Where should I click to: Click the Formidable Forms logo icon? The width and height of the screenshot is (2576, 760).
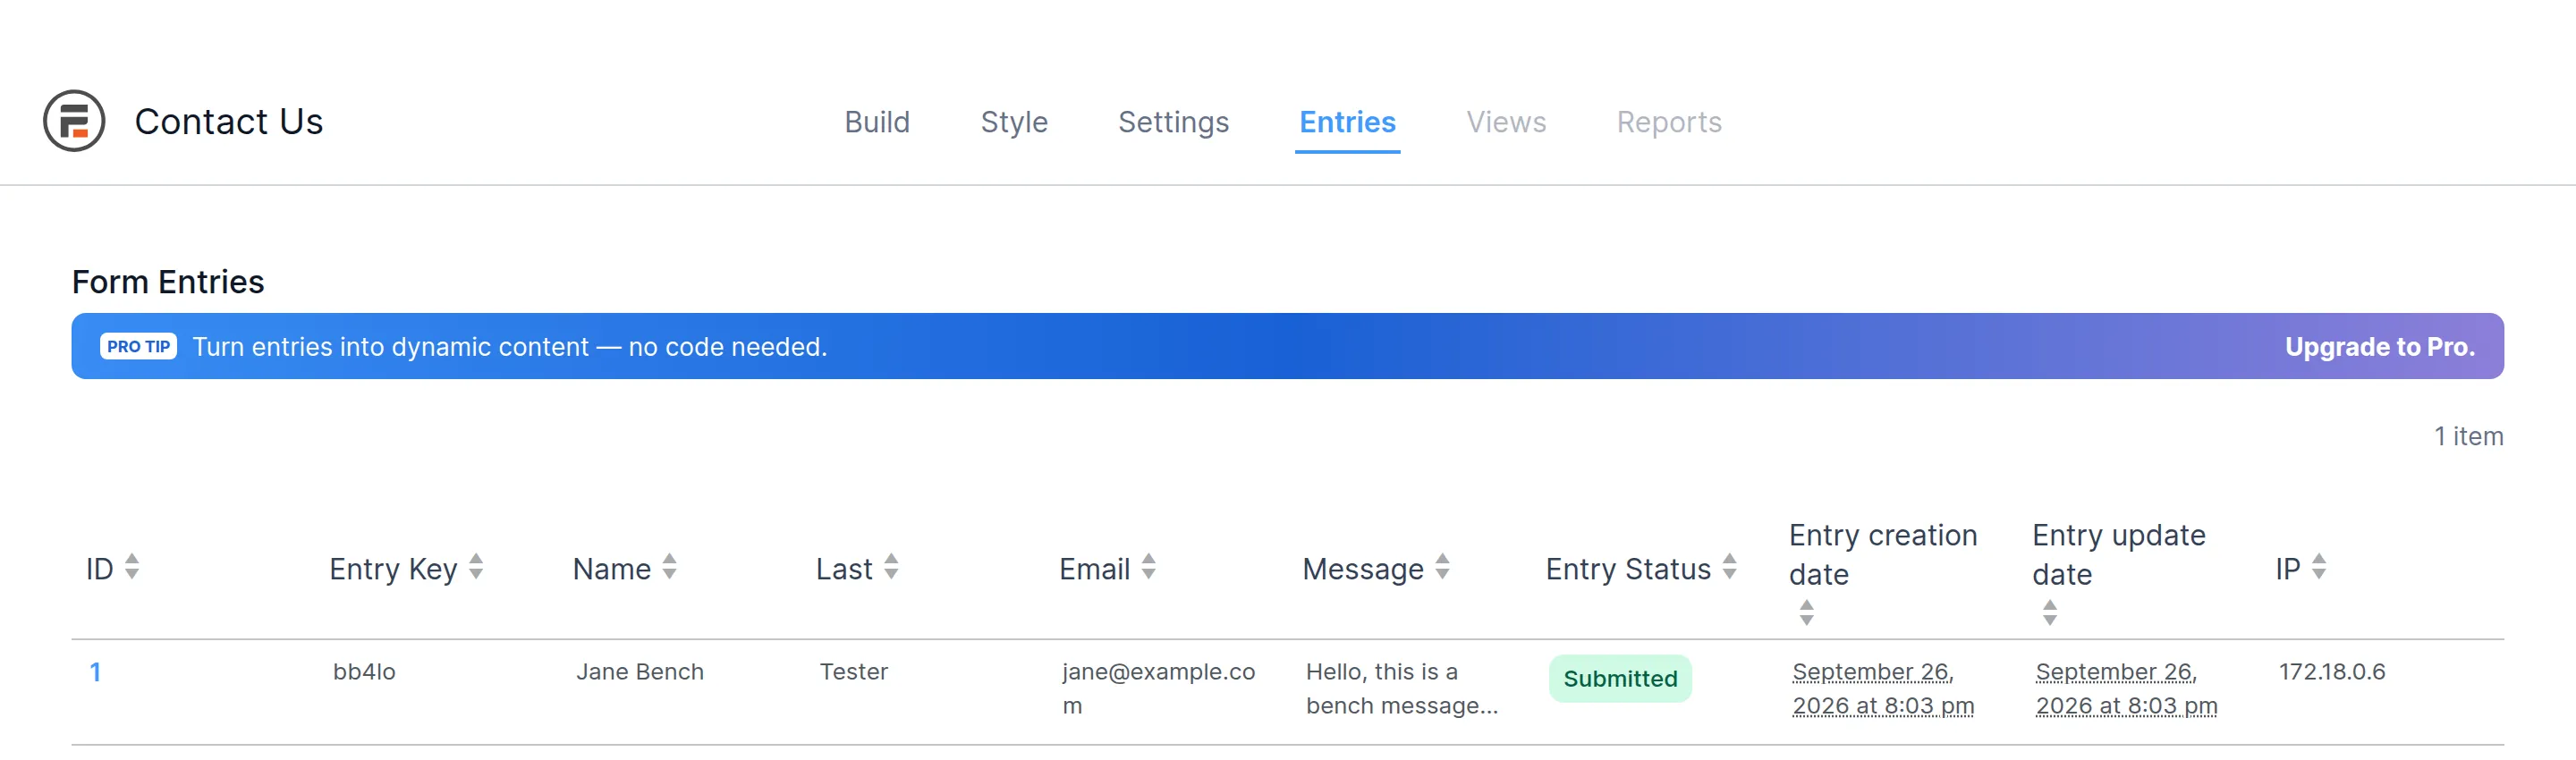click(74, 121)
